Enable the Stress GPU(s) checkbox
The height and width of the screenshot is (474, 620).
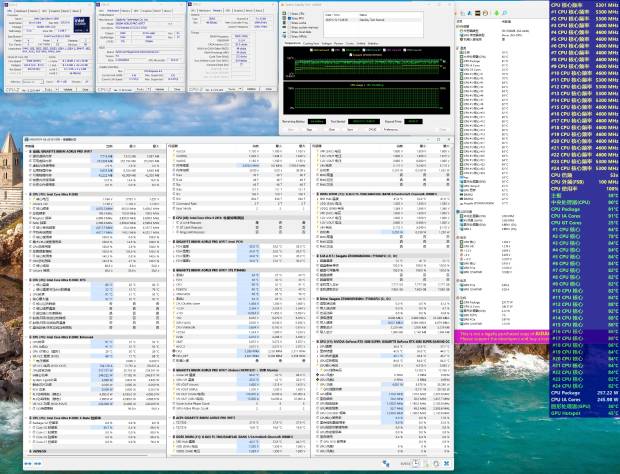[289, 36]
